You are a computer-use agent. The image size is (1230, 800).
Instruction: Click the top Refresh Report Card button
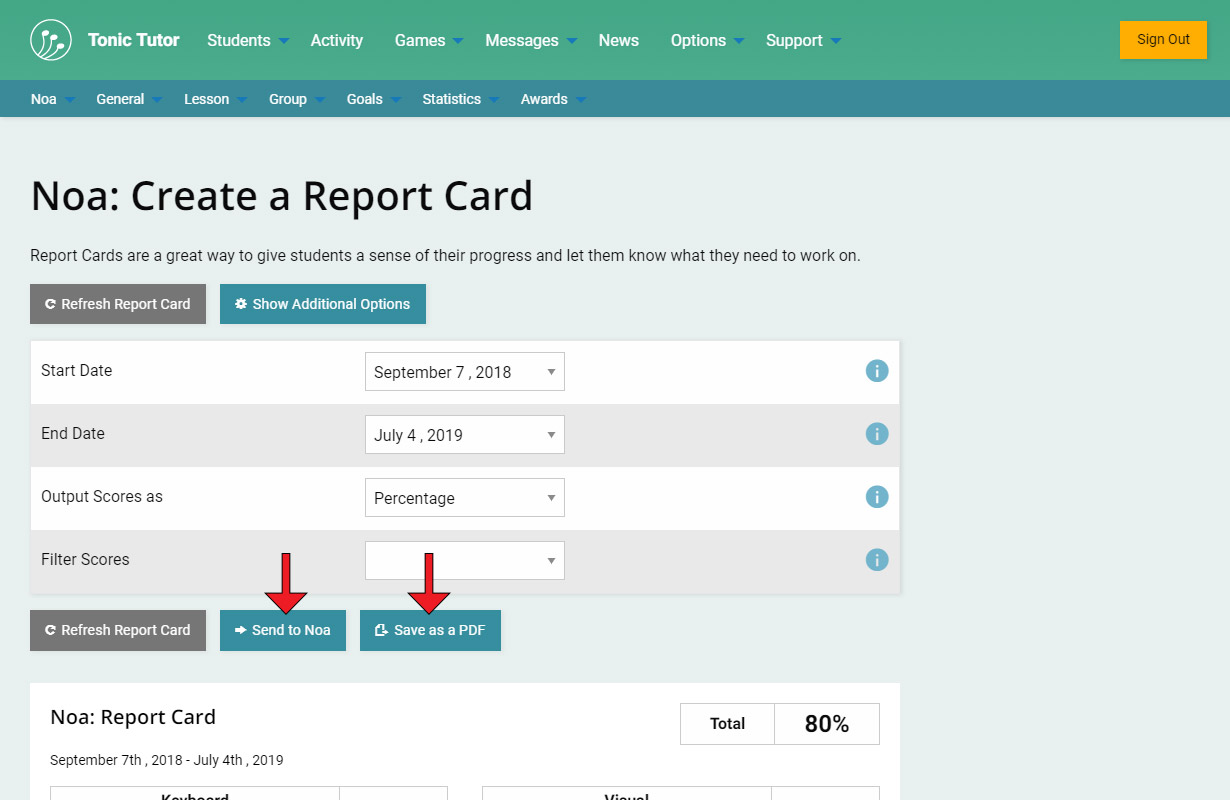click(118, 304)
